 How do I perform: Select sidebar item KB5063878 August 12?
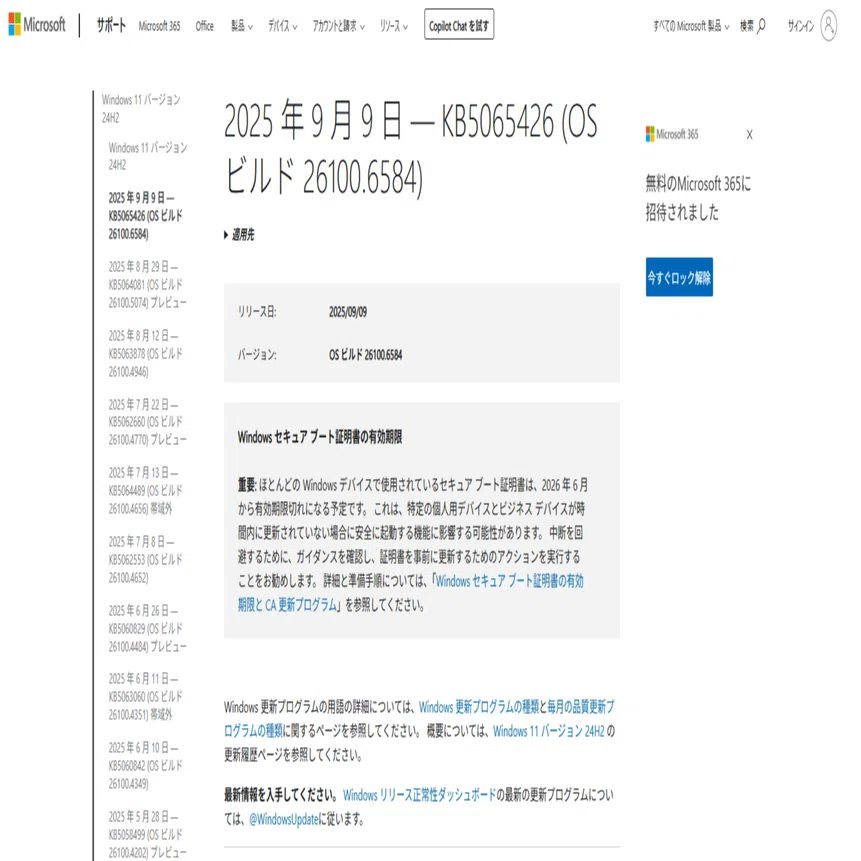pyautogui.click(x=146, y=353)
